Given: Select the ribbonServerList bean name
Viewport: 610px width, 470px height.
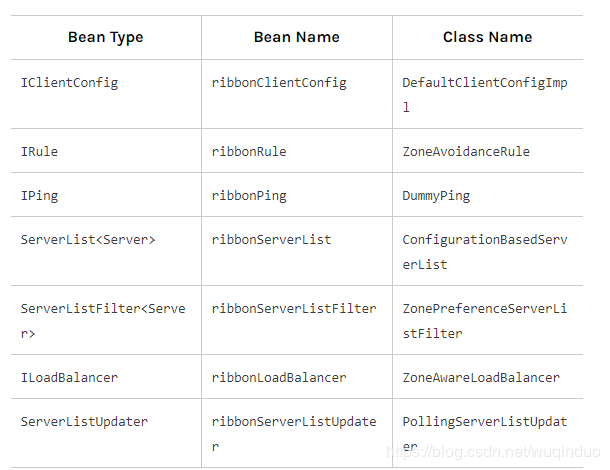Looking at the screenshot, I should 271,240.
